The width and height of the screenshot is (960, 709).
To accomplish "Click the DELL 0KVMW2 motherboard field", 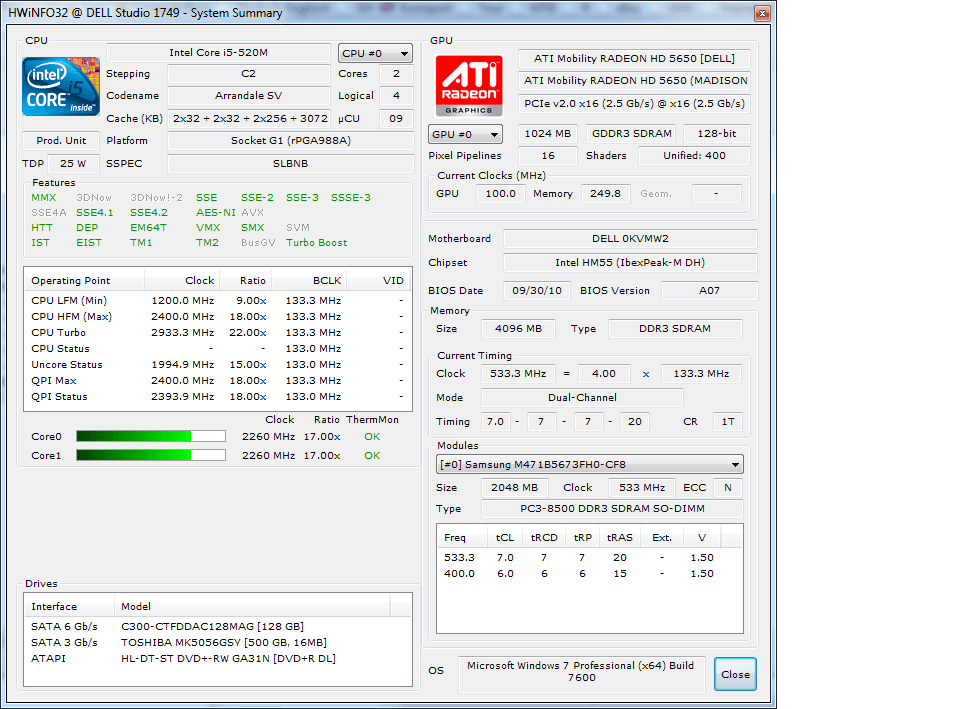I will click(x=630, y=238).
